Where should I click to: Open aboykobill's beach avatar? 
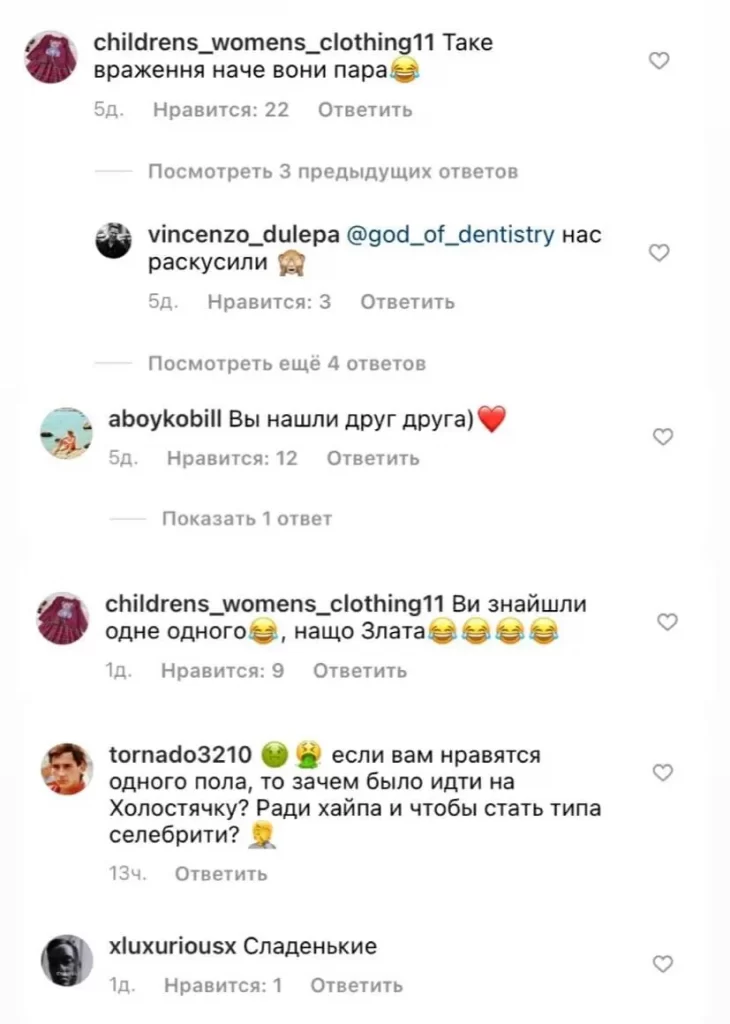tap(67, 433)
